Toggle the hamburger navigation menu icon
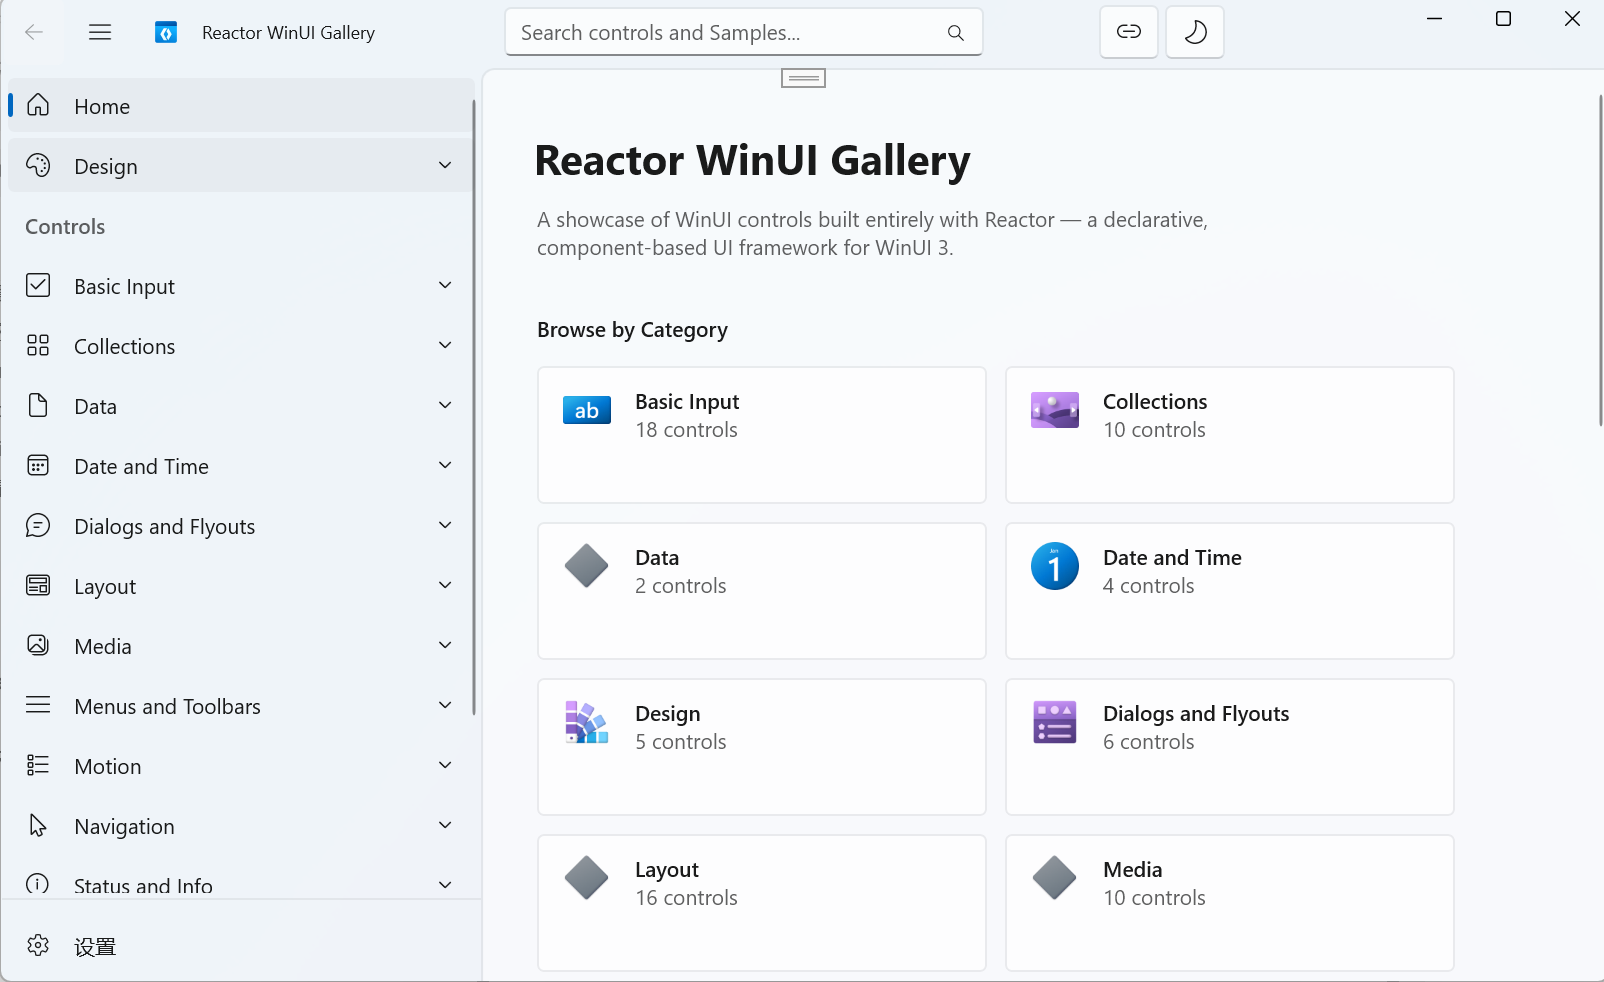 click(100, 32)
